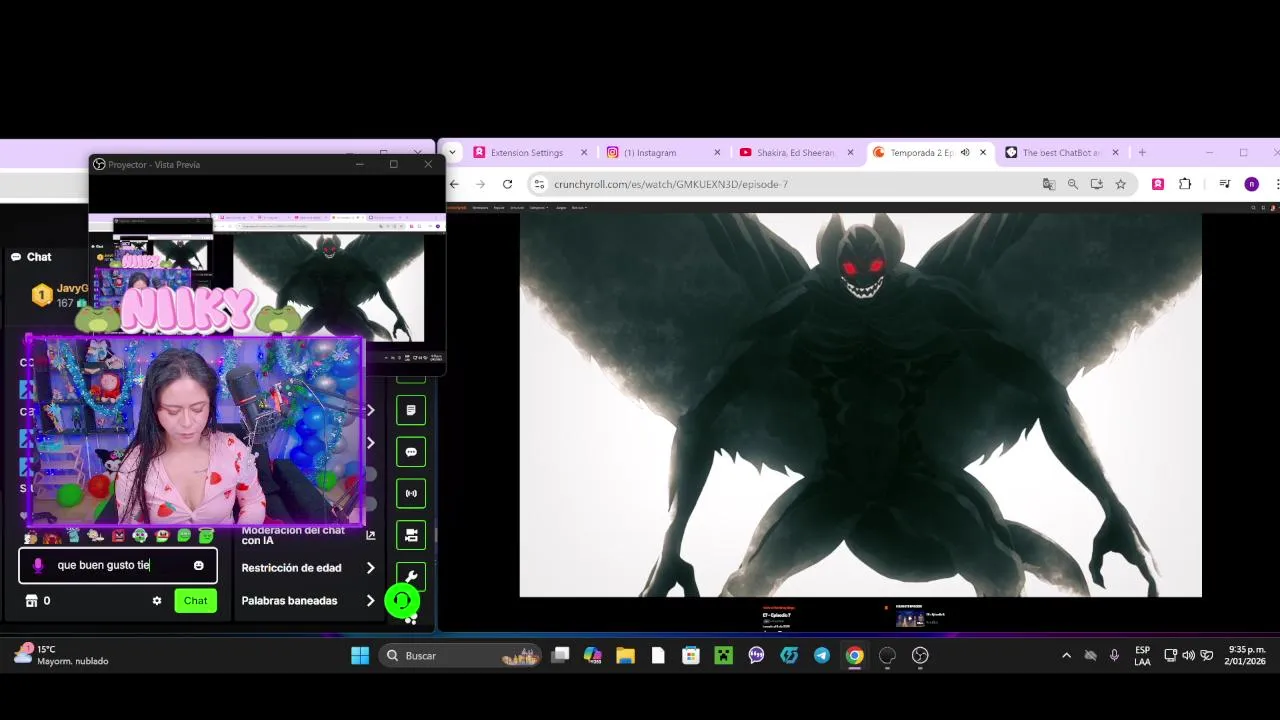Screen dimensions: 1280x720
Task: Open the Windows Start menu
Action: [x=360, y=656]
